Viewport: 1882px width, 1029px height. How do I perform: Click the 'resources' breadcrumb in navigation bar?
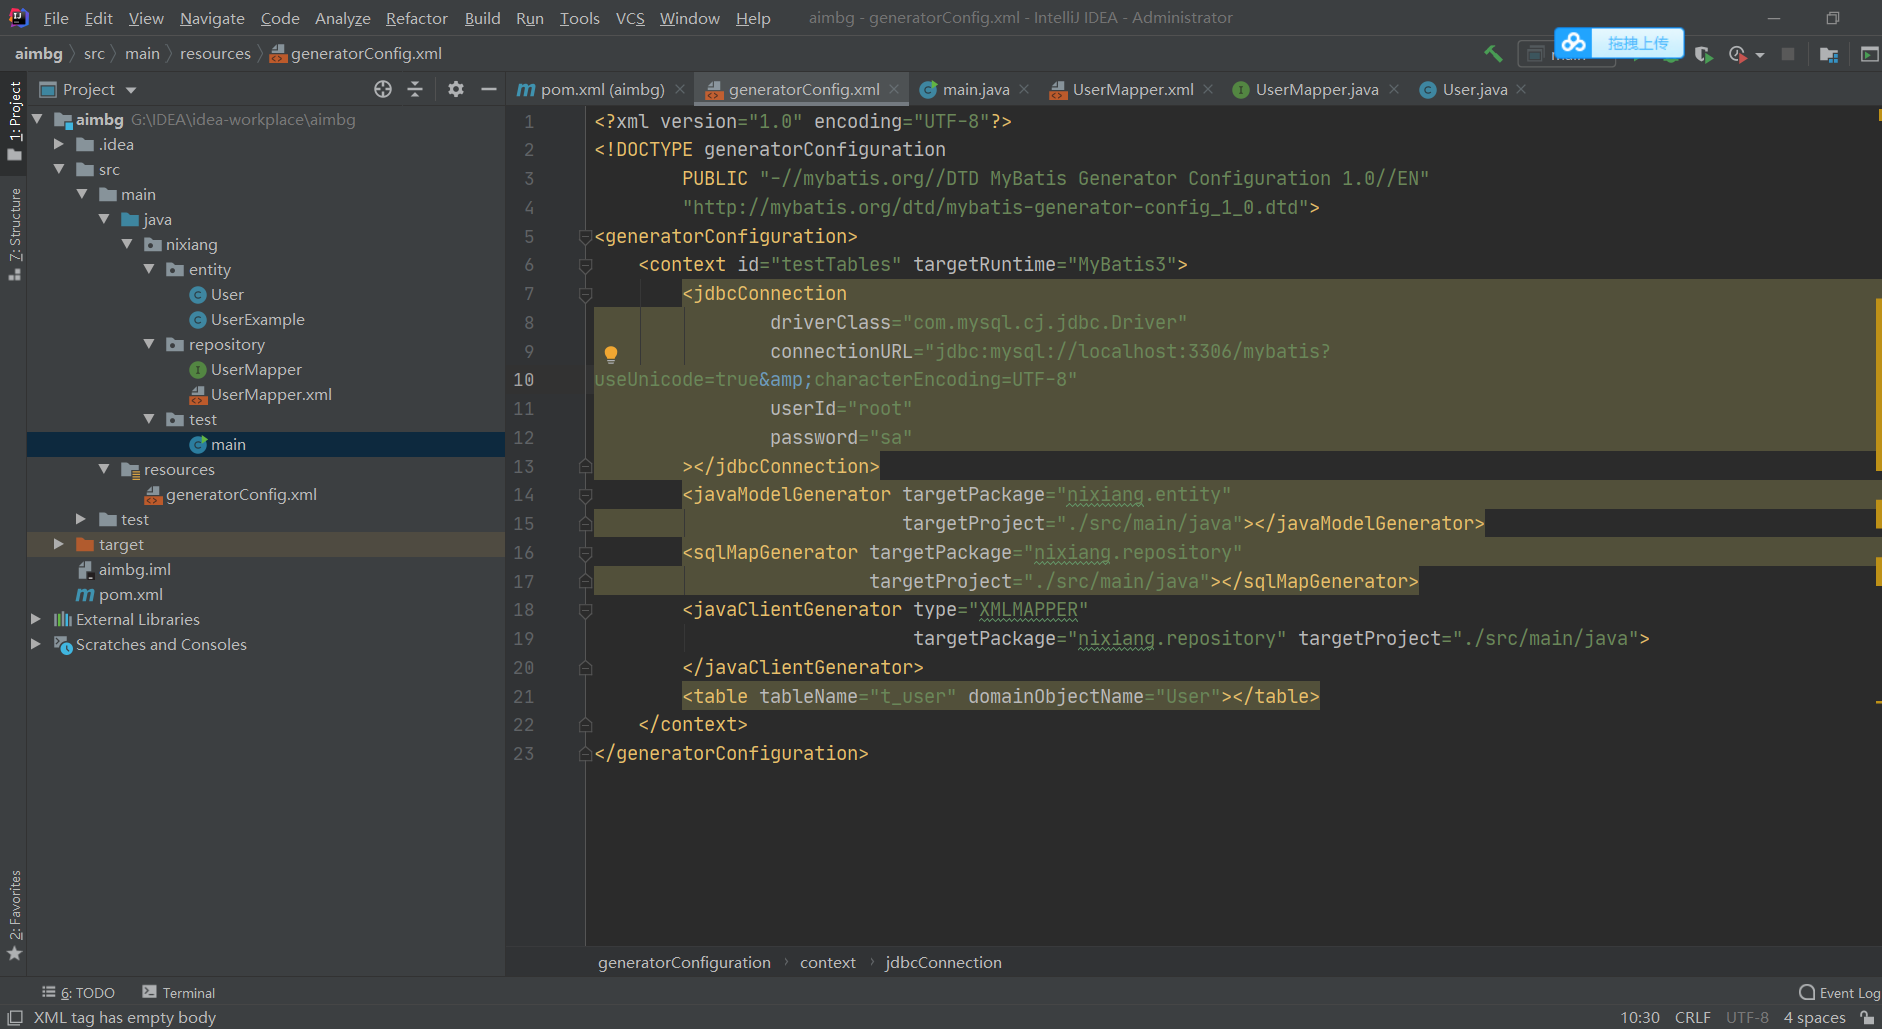[x=215, y=54]
